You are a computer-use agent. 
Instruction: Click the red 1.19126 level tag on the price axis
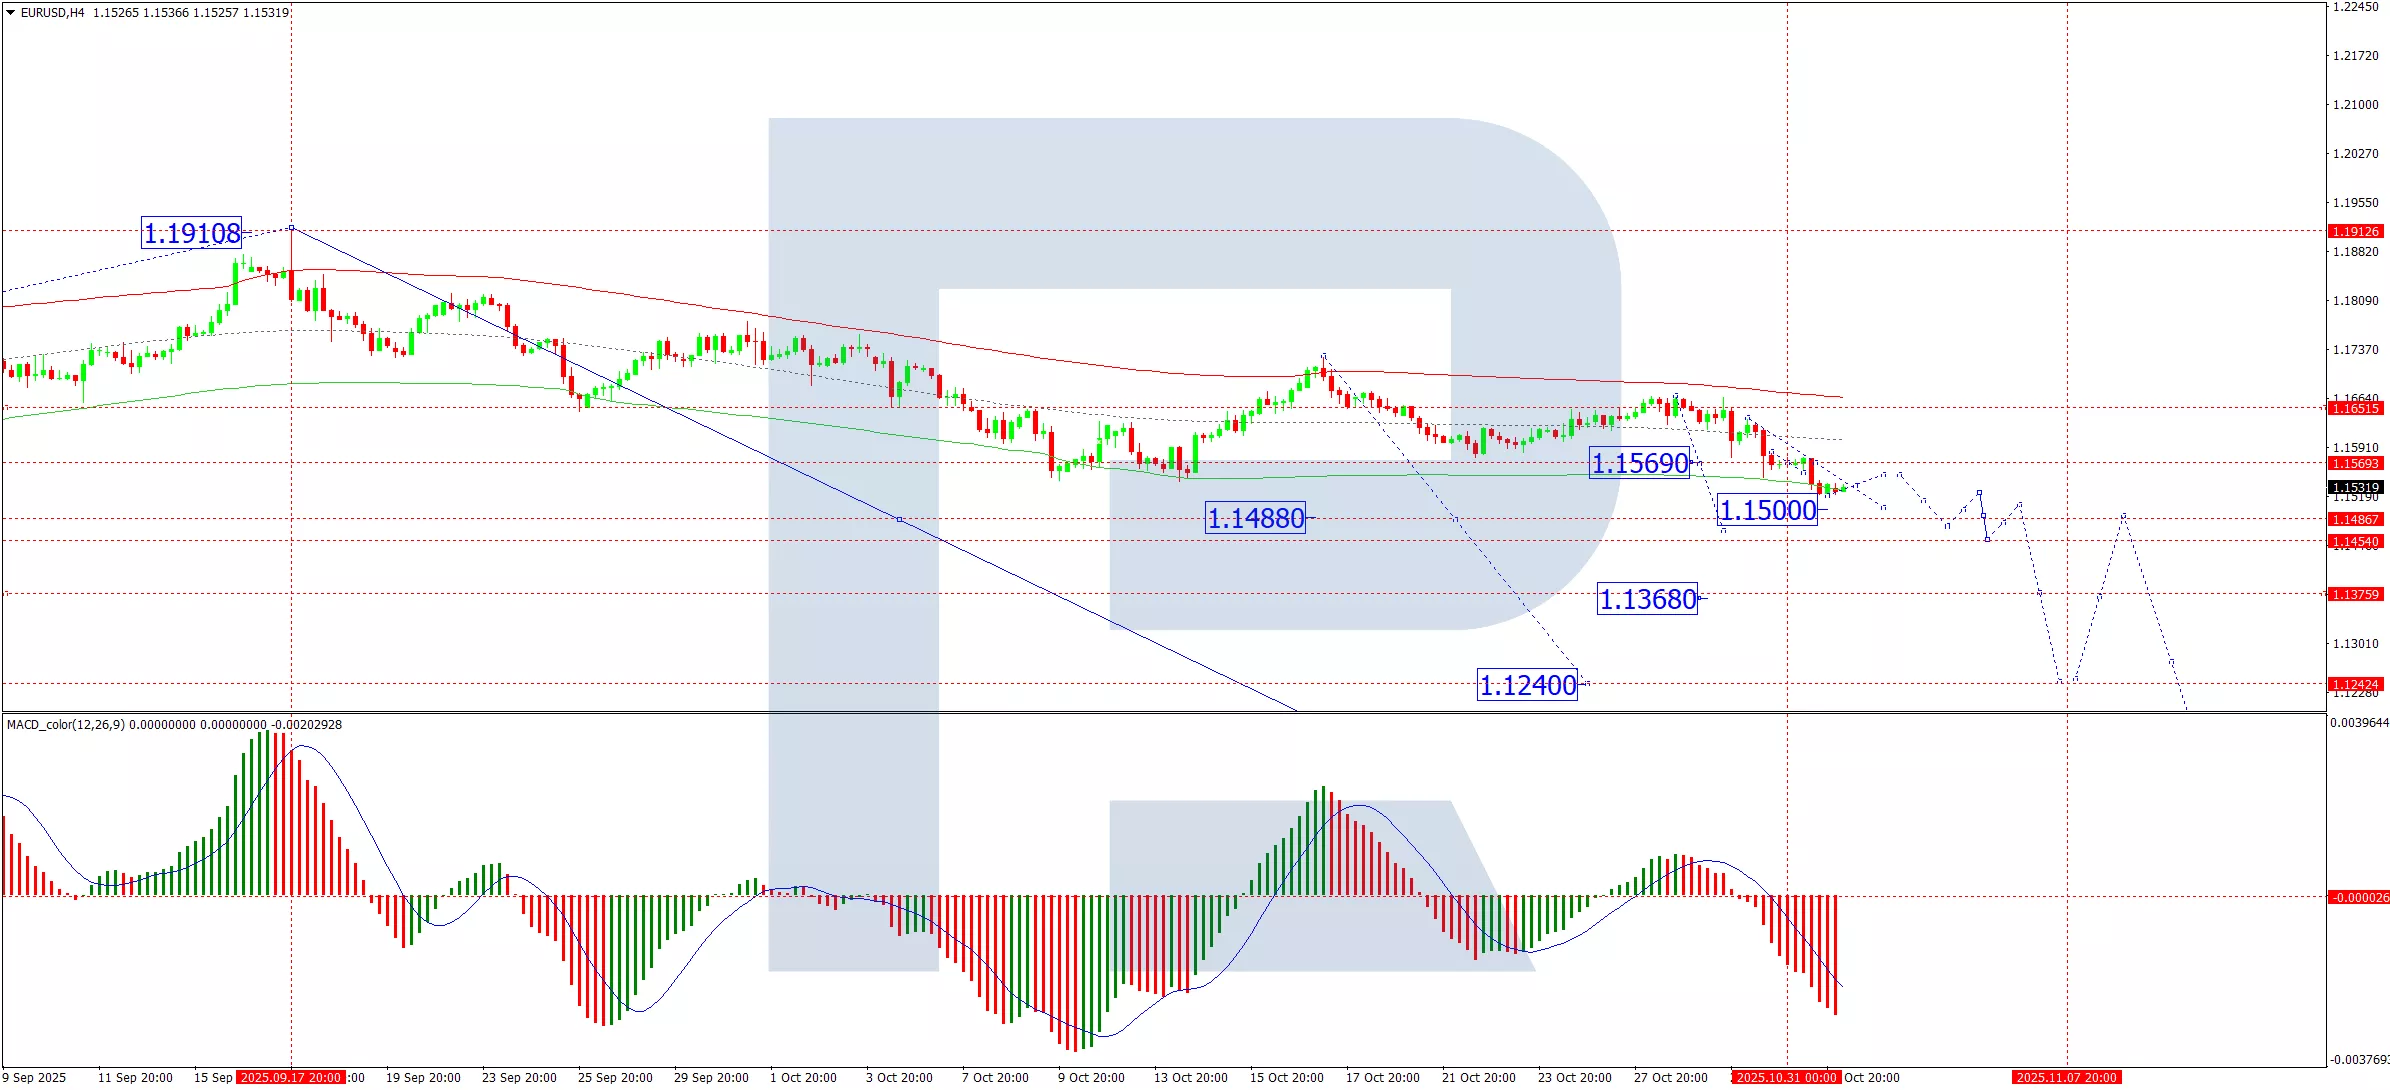click(2356, 231)
